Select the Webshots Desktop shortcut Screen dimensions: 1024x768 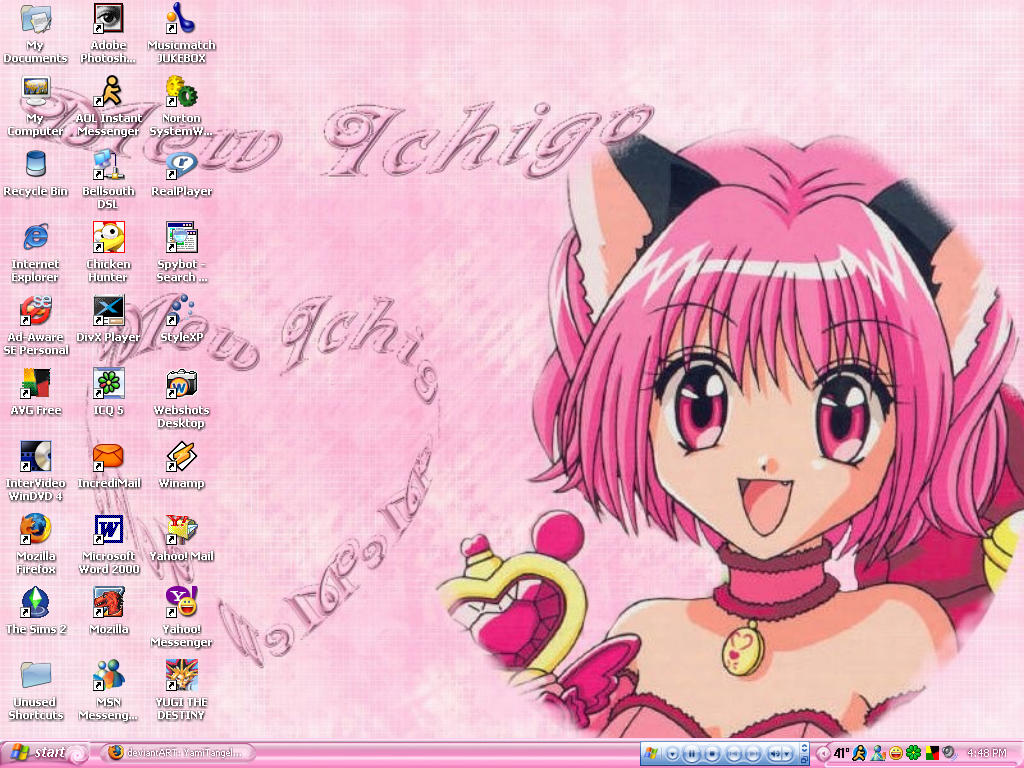click(x=182, y=398)
